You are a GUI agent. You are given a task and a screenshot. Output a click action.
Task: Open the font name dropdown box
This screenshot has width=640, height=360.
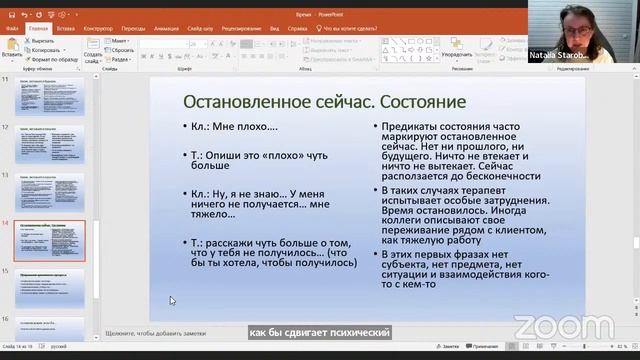(x=164, y=44)
